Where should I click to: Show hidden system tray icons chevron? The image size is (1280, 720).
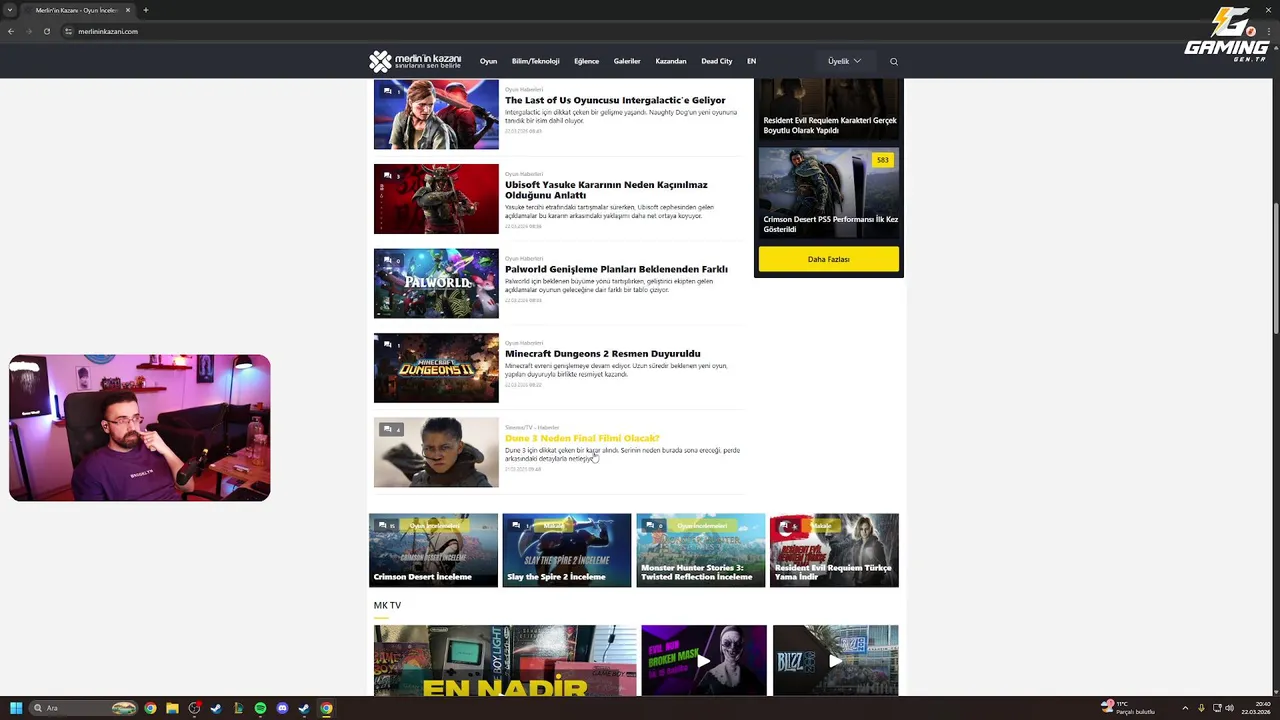pos(1185,708)
